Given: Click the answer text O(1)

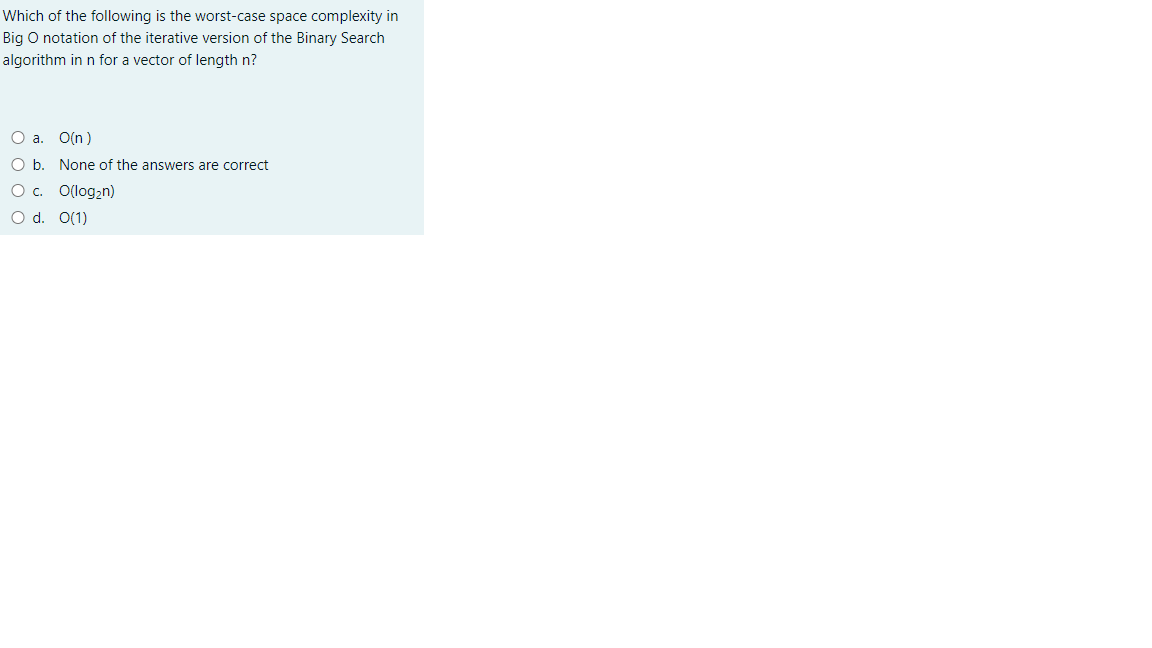Looking at the screenshot, I should point(73,217).
